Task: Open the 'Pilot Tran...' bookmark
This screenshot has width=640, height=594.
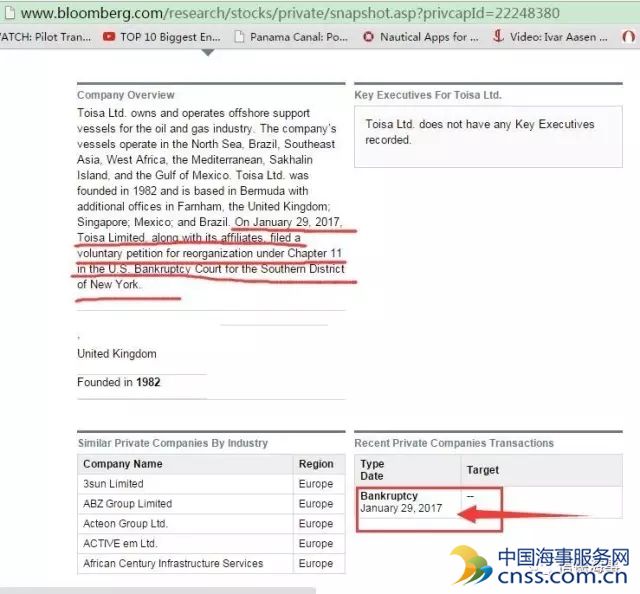Action: coord(46,37)
